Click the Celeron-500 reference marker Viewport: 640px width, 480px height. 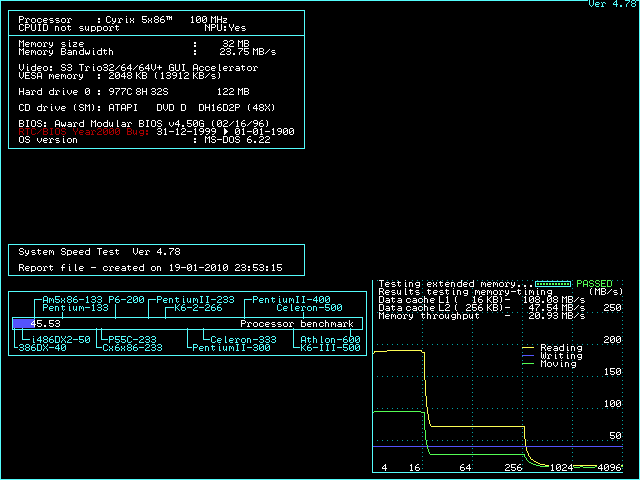coord(303,308)
